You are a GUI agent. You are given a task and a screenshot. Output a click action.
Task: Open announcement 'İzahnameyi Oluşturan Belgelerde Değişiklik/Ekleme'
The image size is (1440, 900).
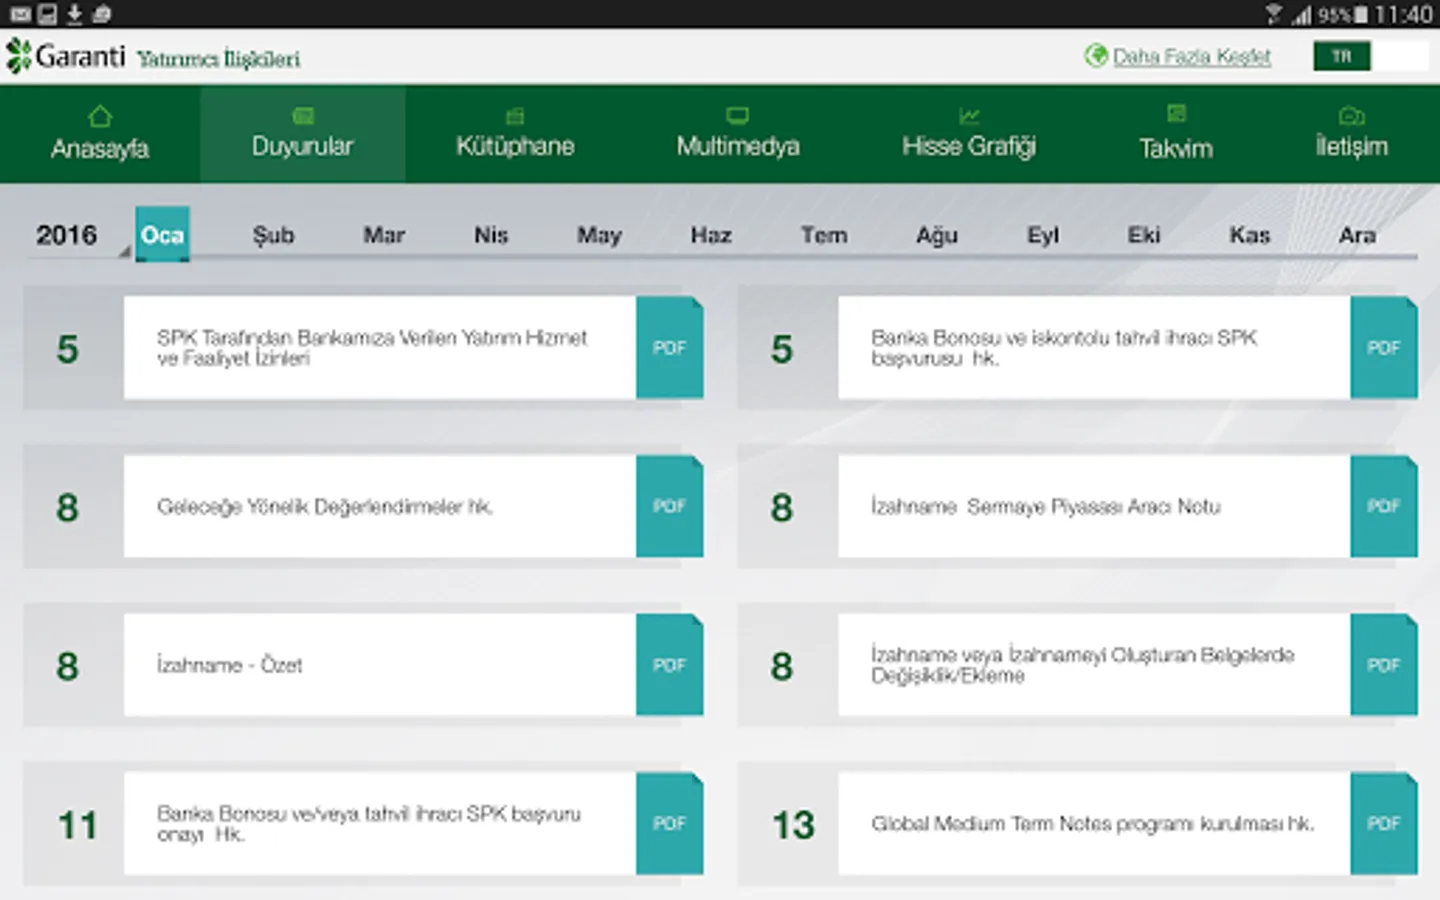(x=1094, y=665)
